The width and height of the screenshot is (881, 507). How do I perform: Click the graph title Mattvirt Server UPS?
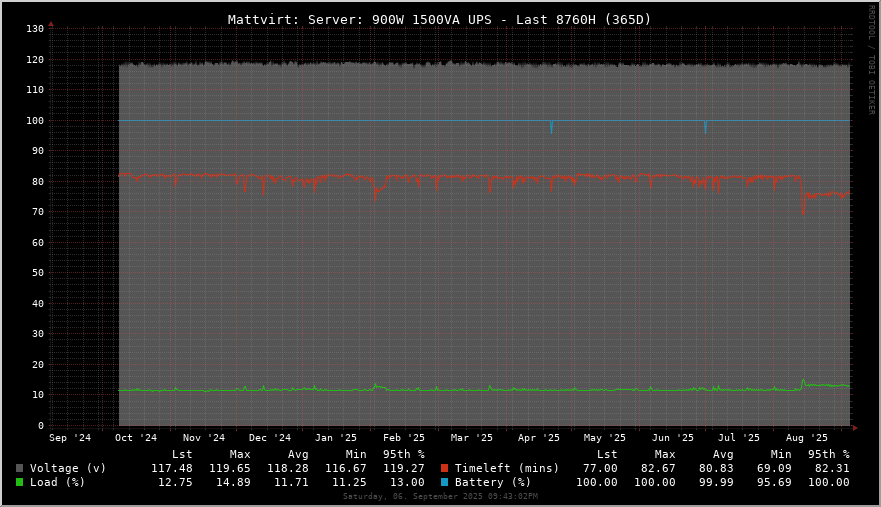click(439, 20)
